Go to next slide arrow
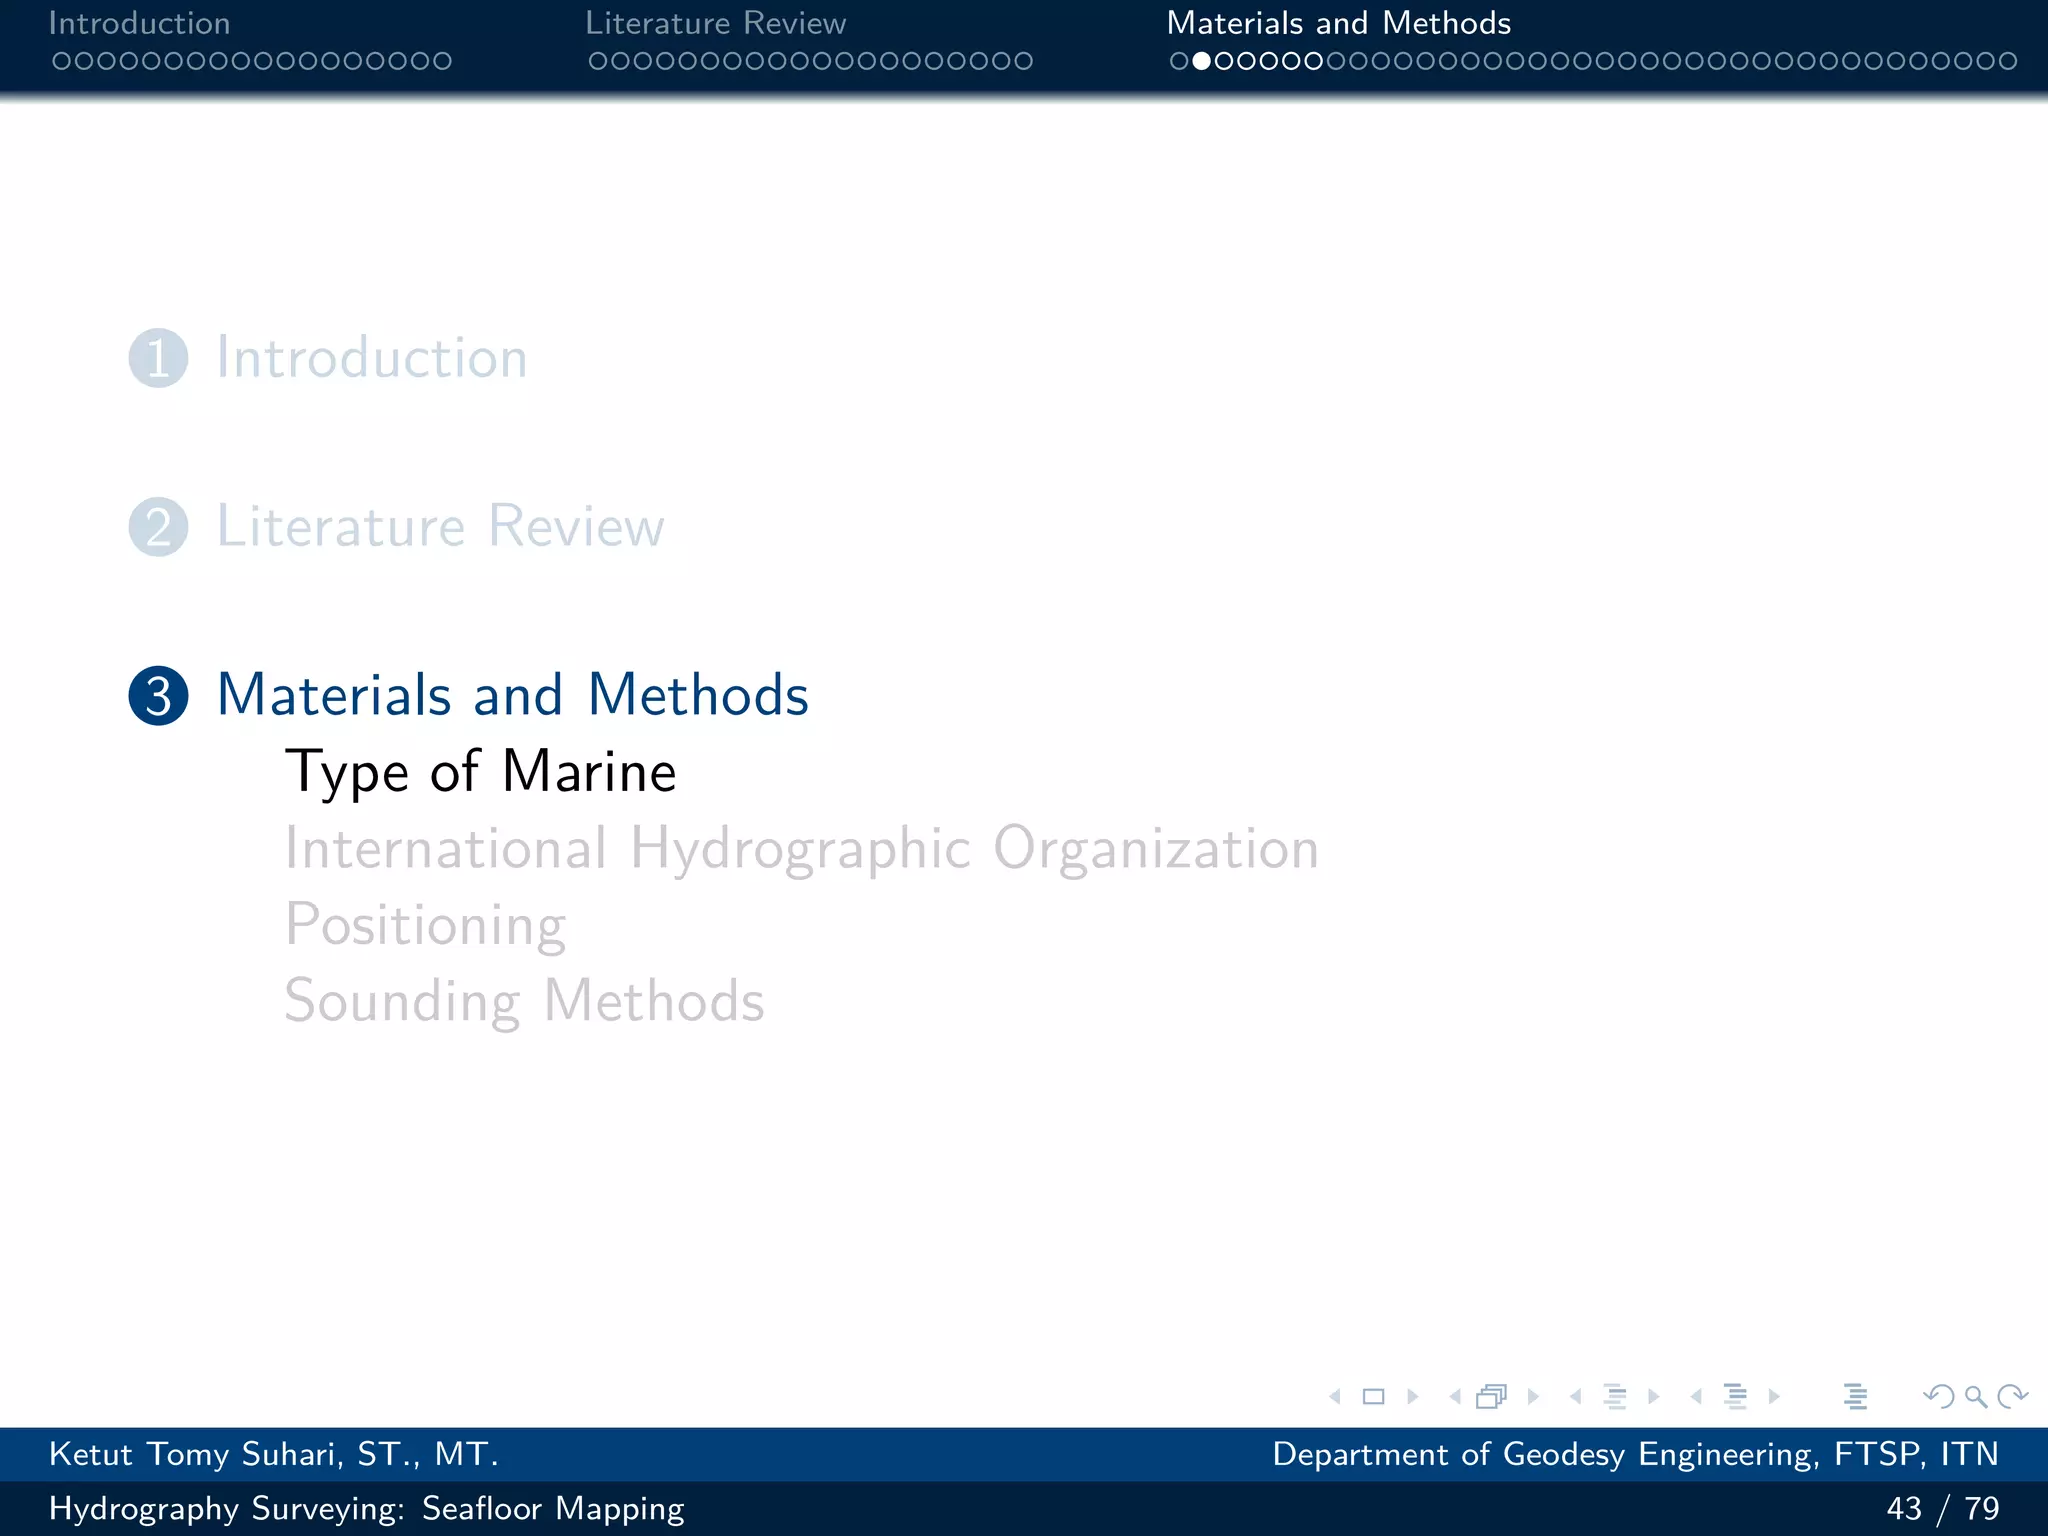Viewport: 2048px width, 1536px height. pos(1413,1397)
